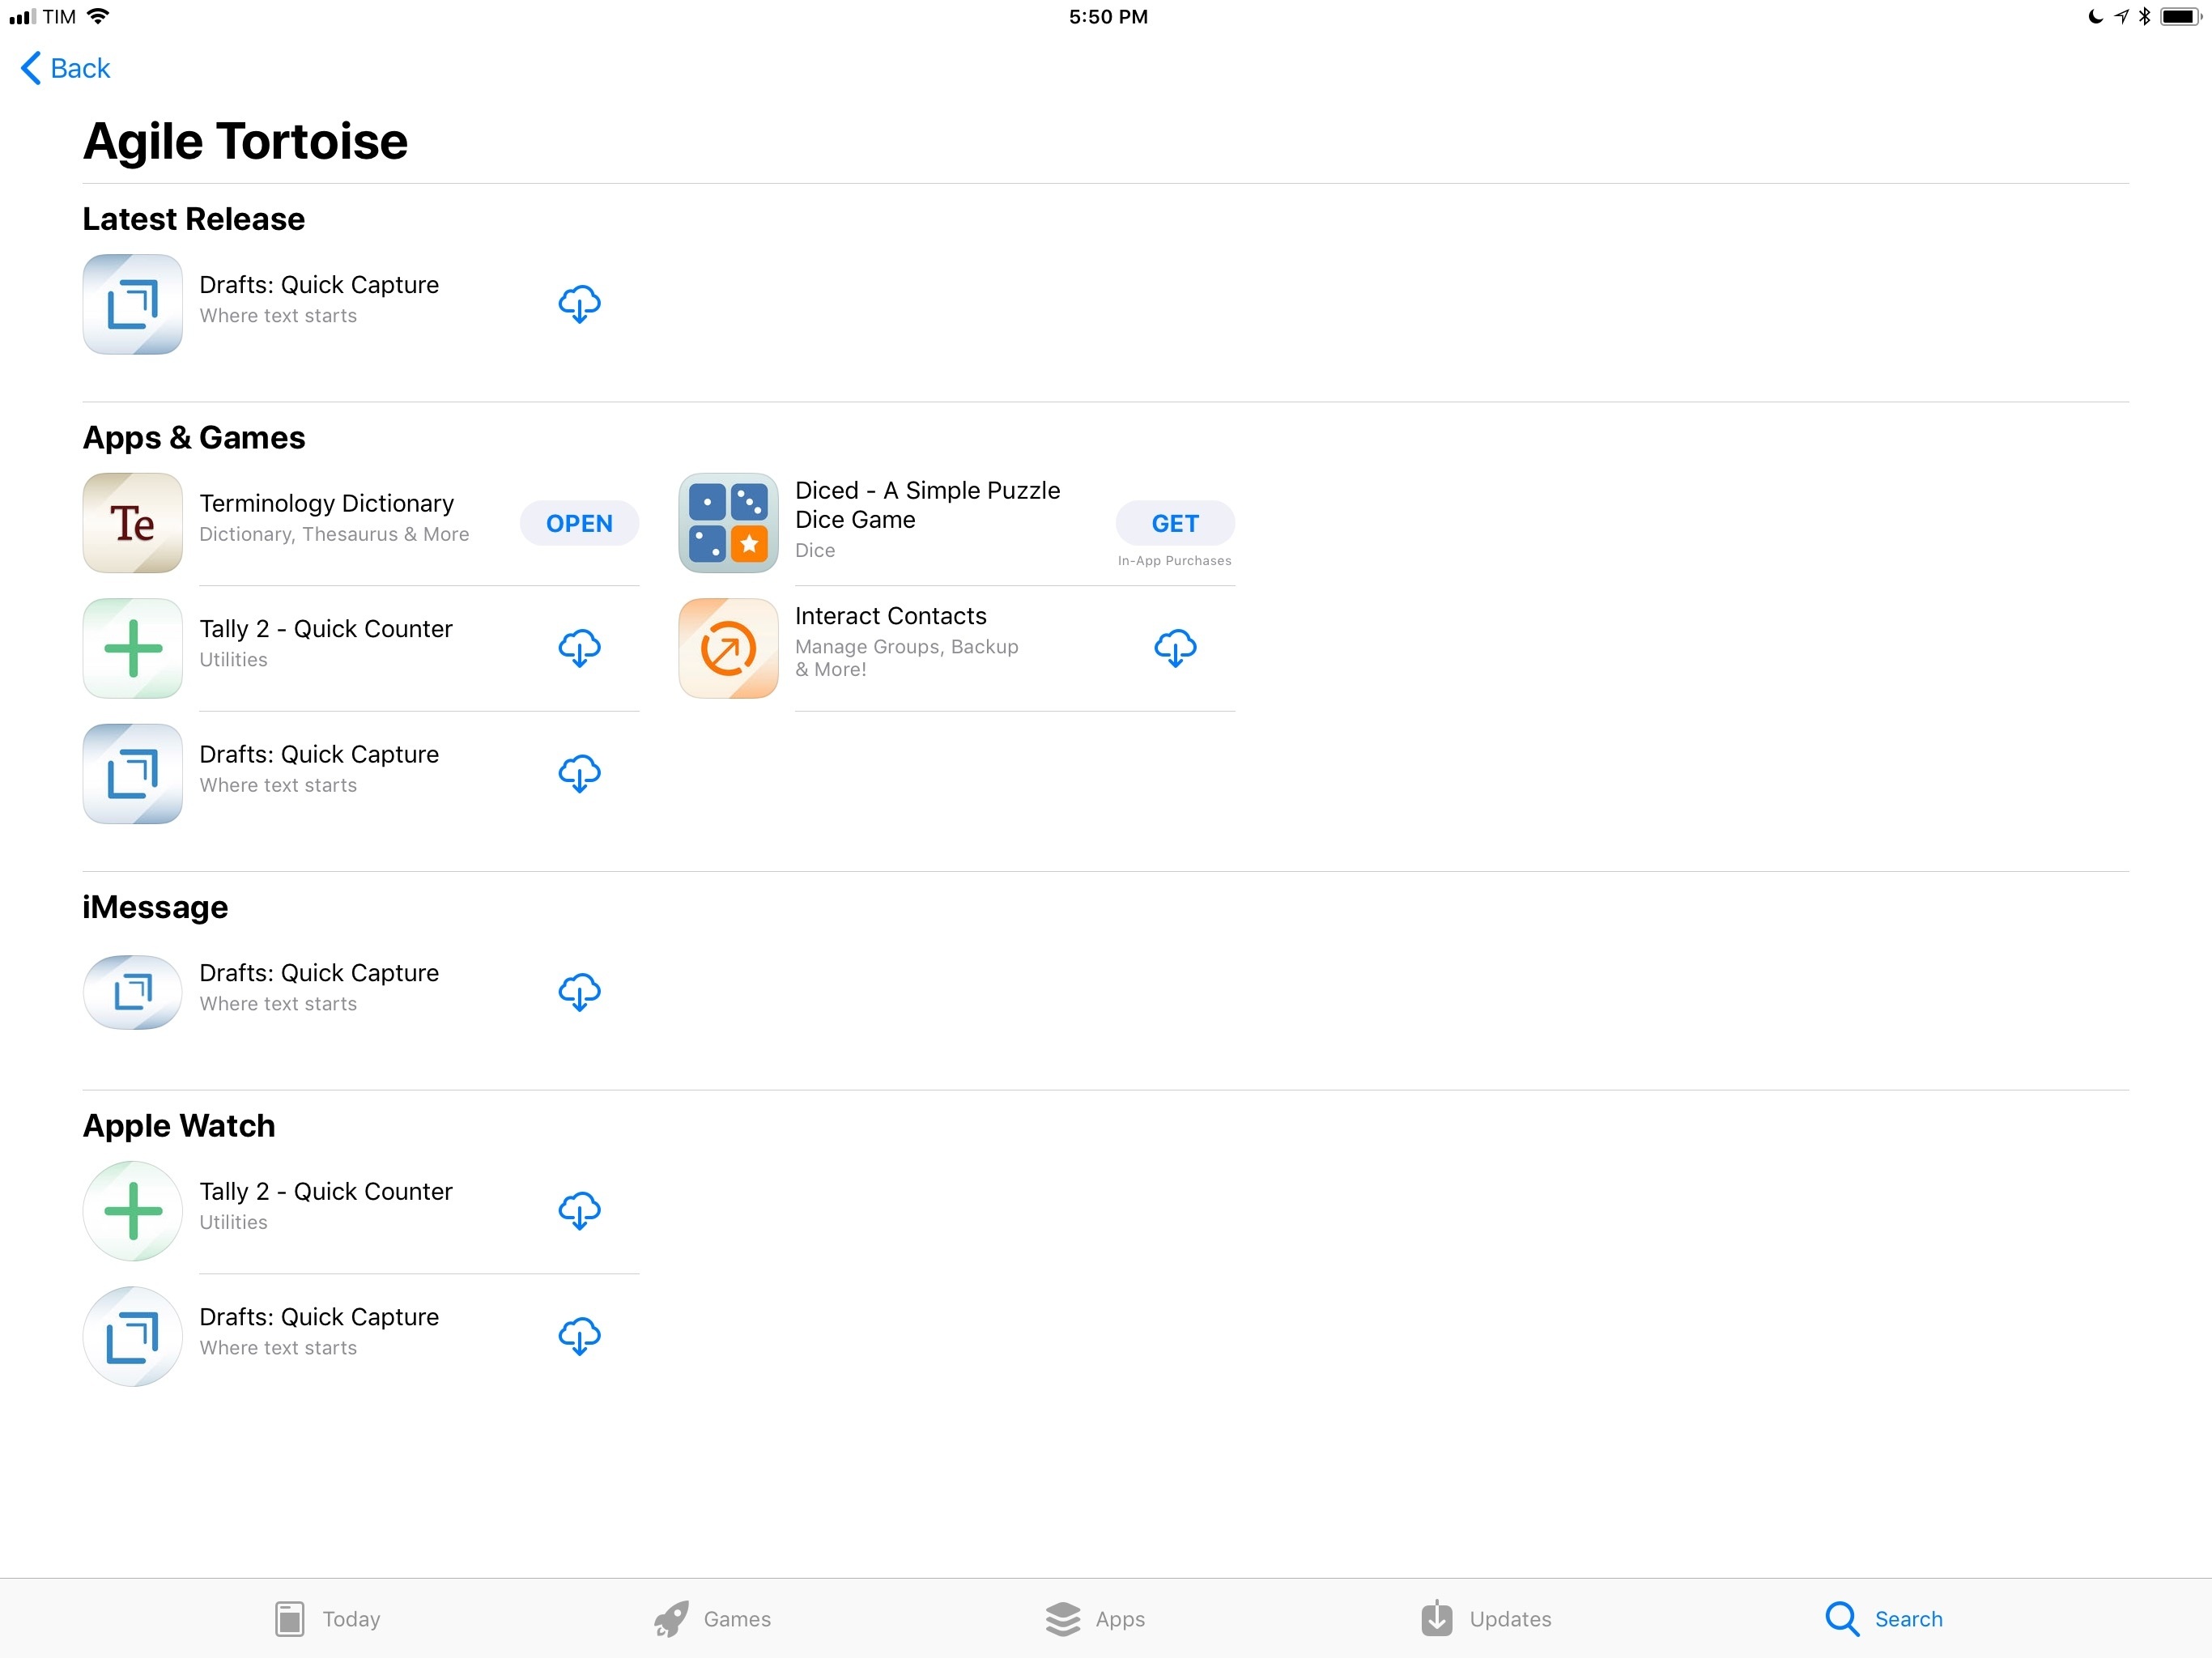Switch to the Apps tab
The width and height of the screenshot is (2212, 1658).
[1095, 1619]
